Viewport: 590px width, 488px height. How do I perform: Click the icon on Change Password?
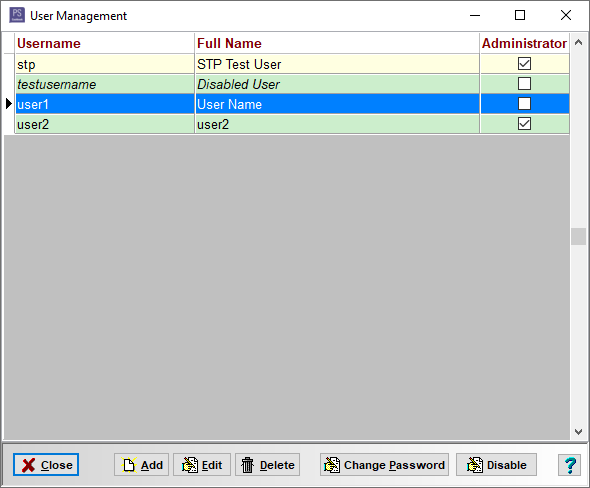click(x=332, y=465)
